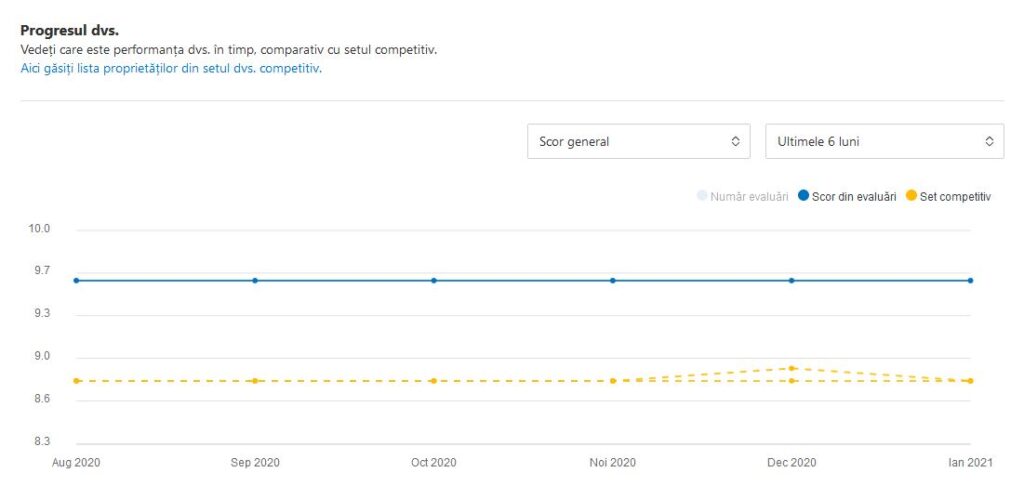This screenshot has height=499, width=1024.
Task: Select the blue data point at Noi 2020
Action: [613, 281]
